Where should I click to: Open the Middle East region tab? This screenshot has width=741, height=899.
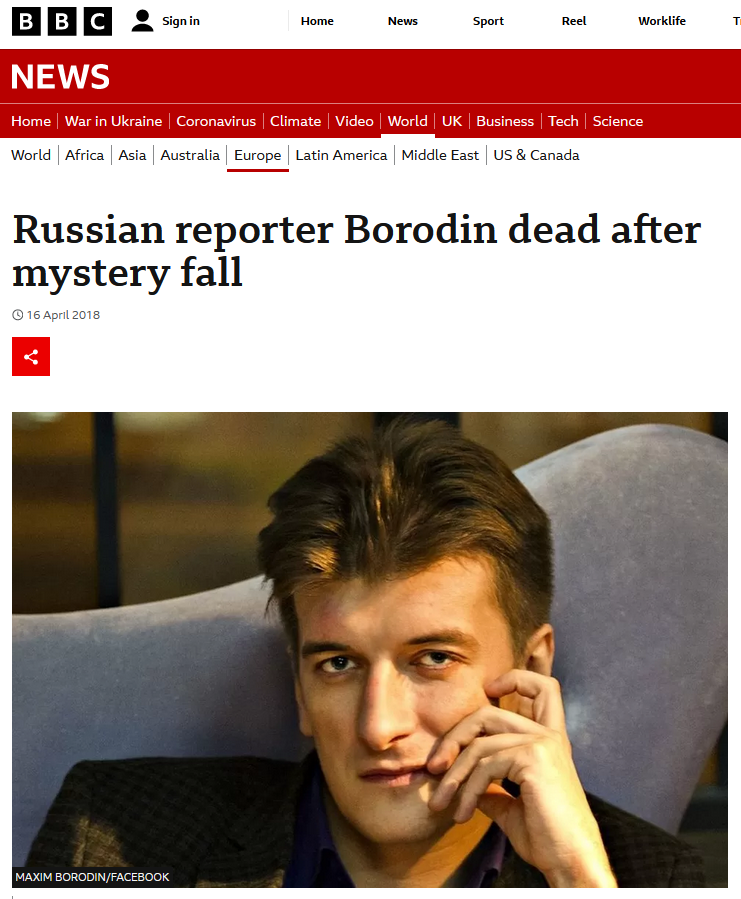point(440,155)
